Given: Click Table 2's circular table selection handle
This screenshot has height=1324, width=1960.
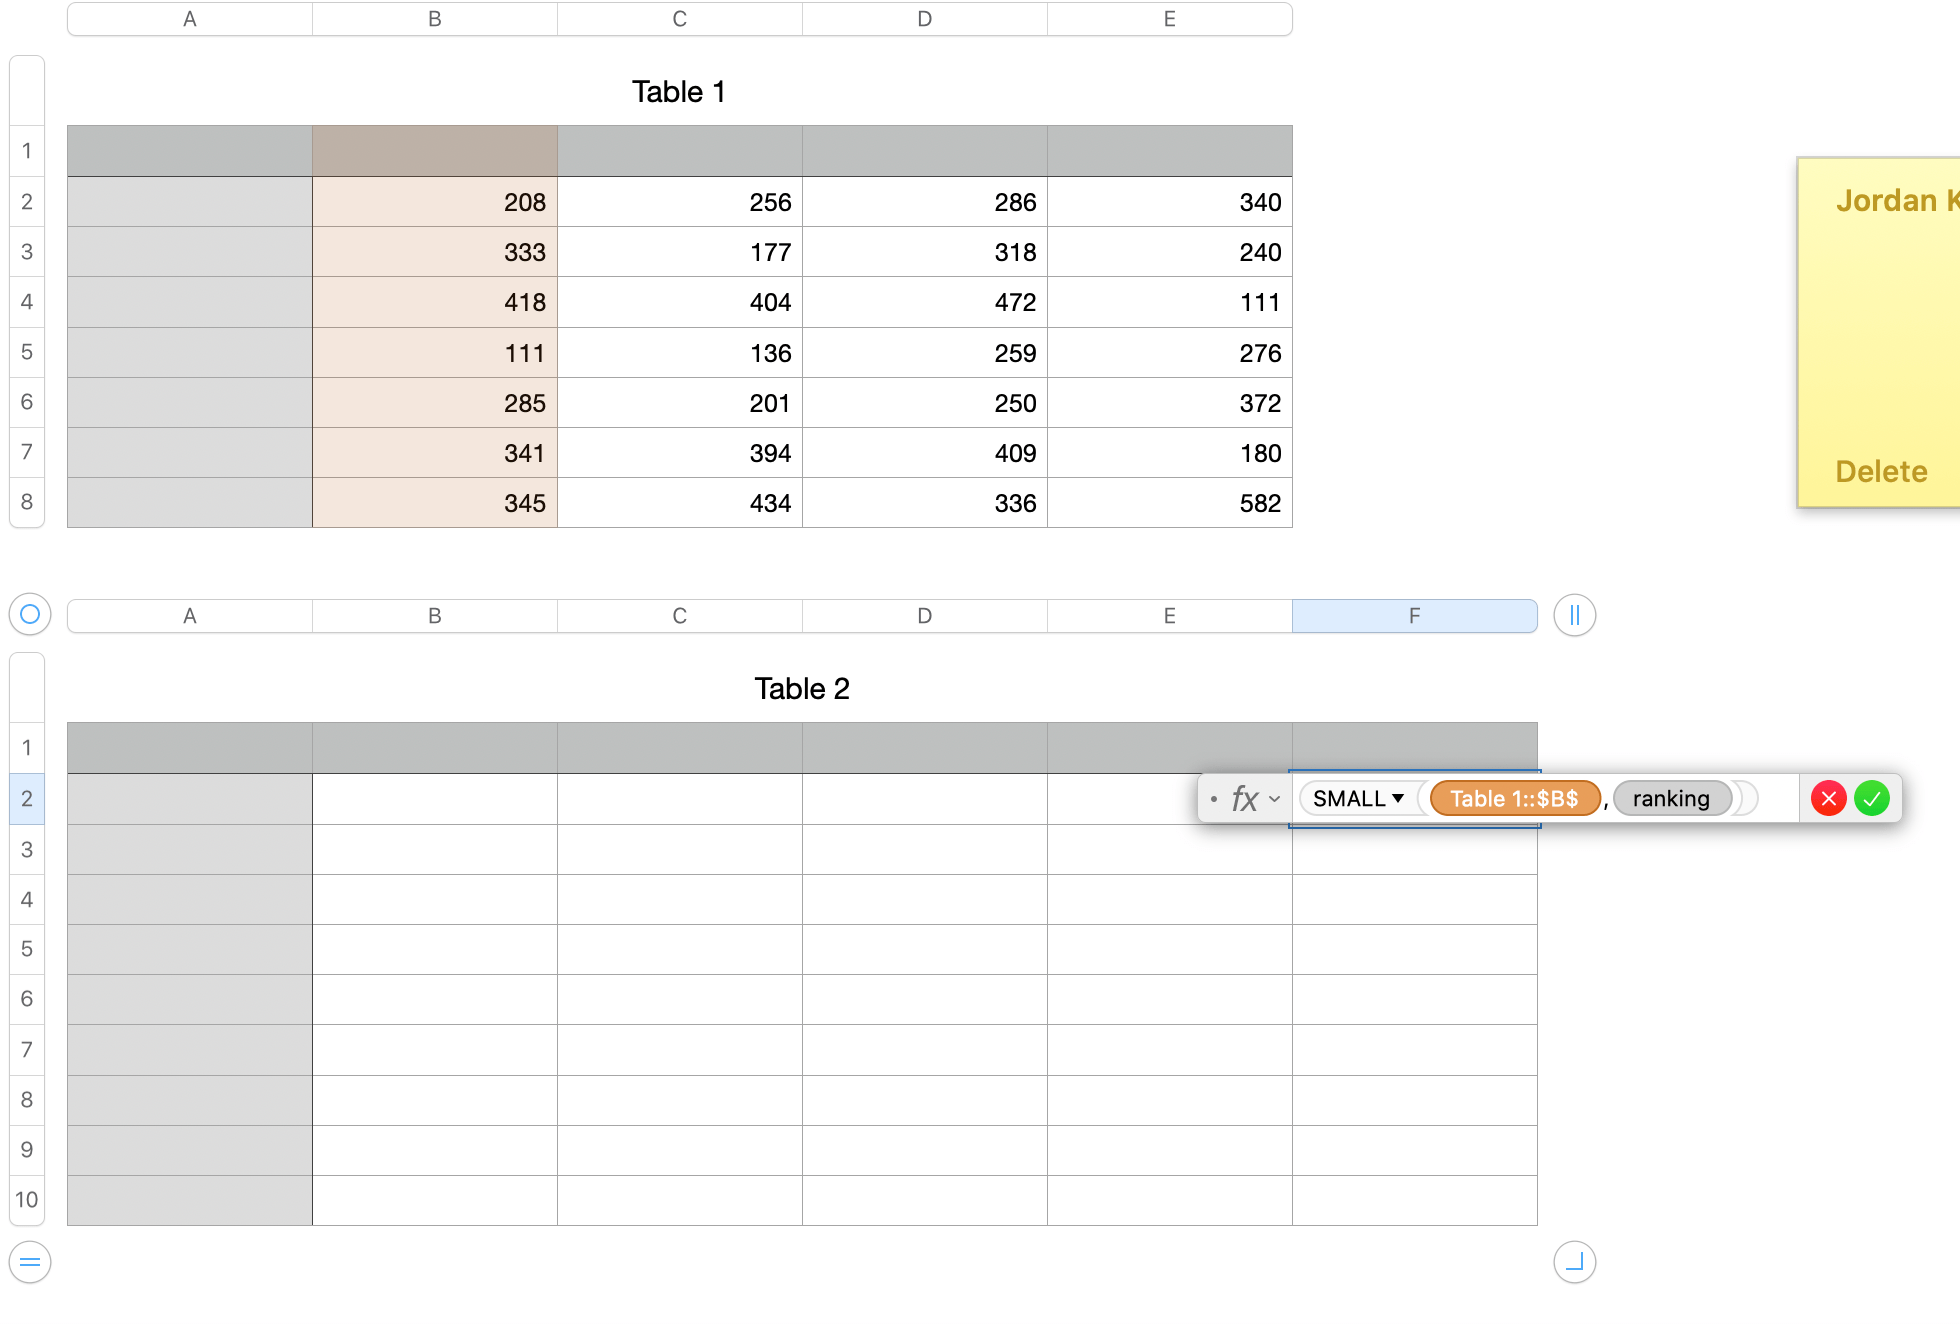Looking at the screenshot, I should pos(29,615).
